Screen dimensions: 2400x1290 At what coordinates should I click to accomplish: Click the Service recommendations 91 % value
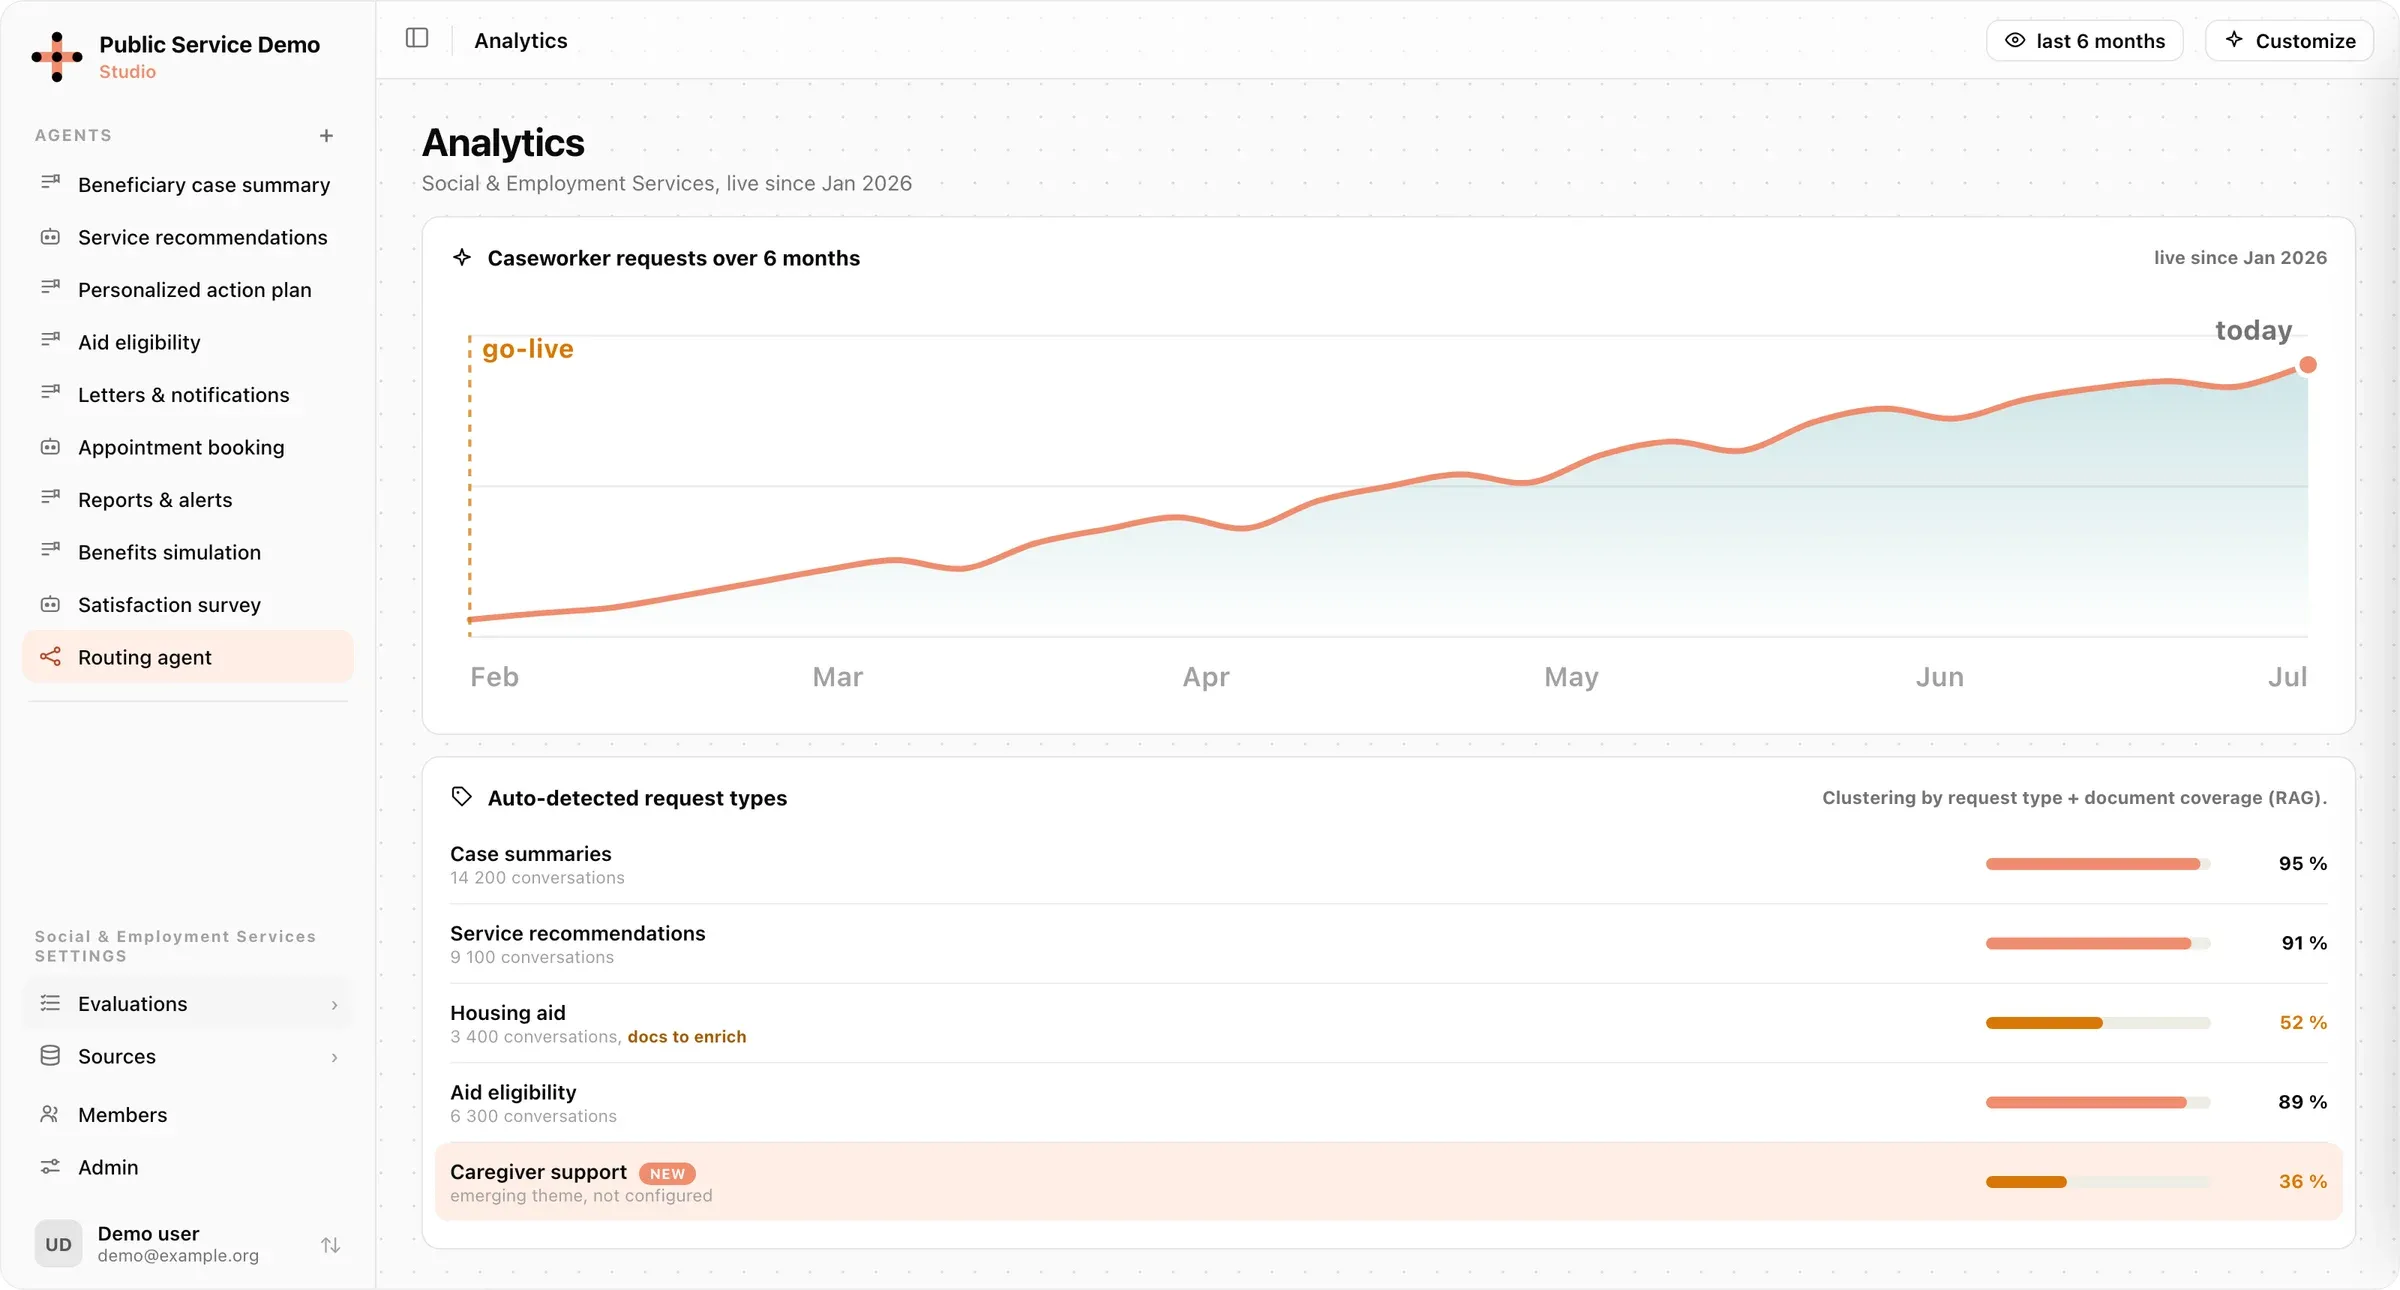click(x=2304, y=943)
